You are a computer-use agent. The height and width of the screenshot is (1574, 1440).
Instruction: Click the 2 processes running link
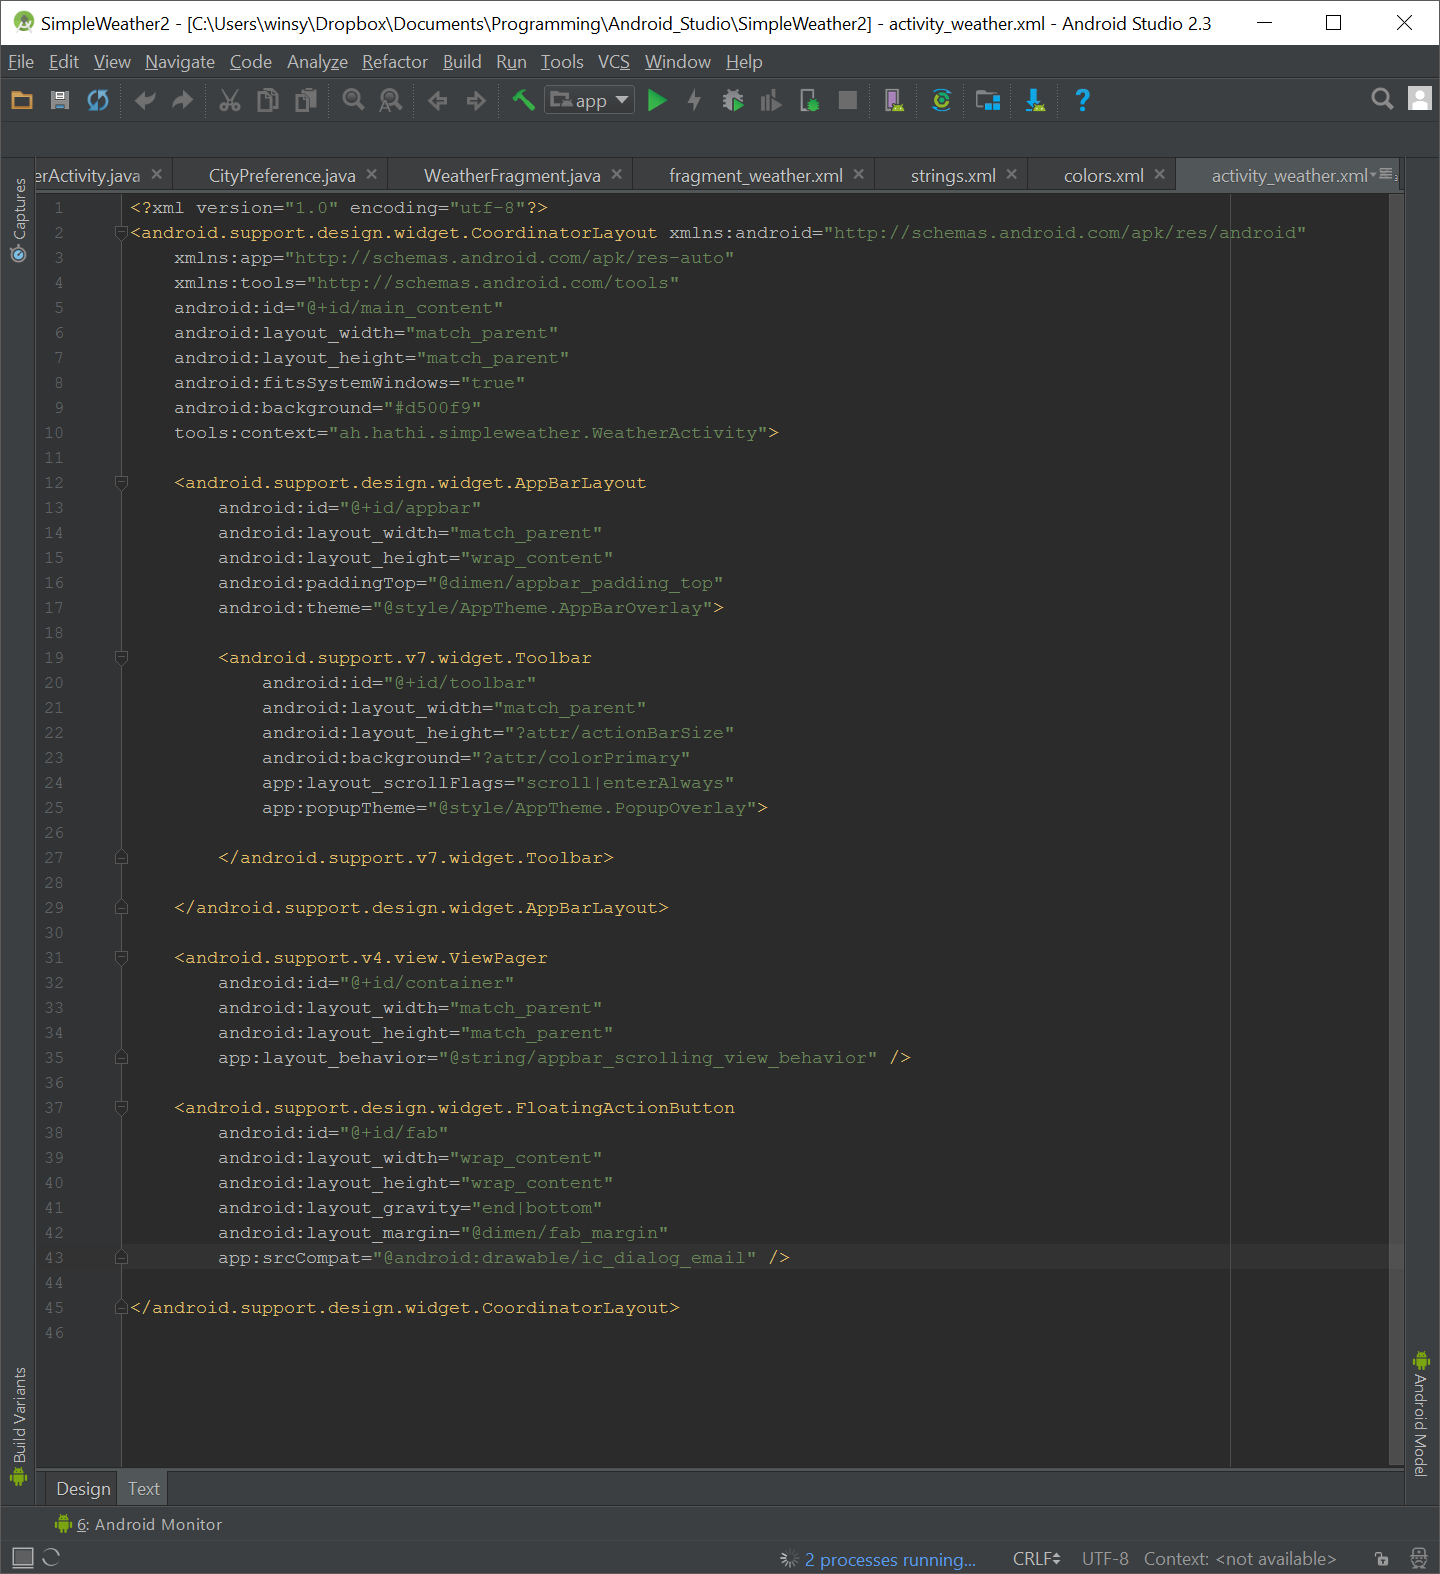(889, 1560)
